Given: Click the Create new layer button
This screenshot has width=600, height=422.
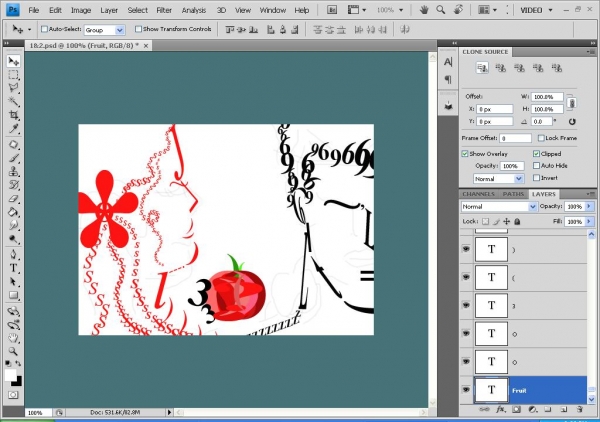Looking at the screenshot, I should tap(563, 409).
